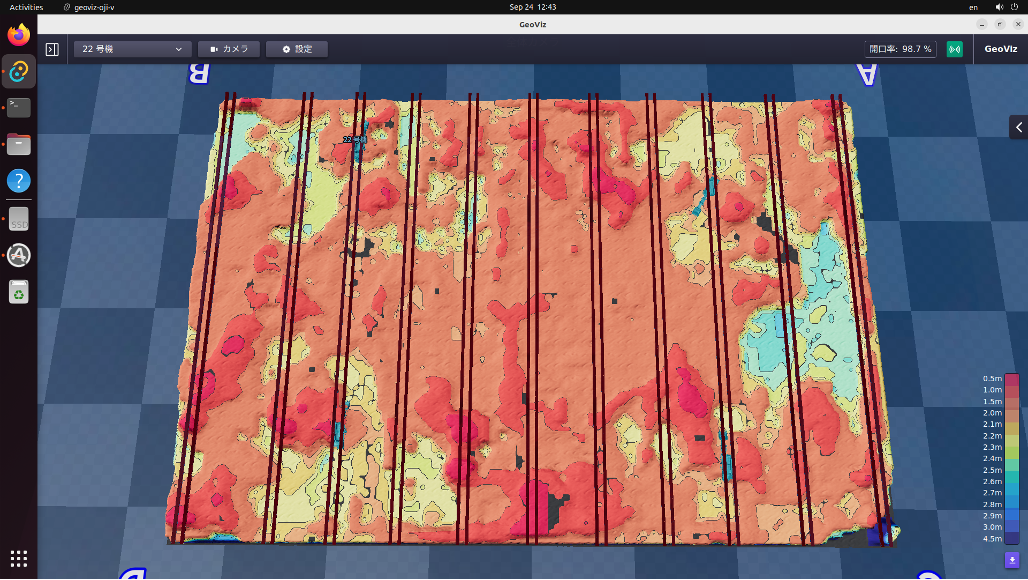Open the system status menu in top bar
The width and height of the screenshot is (1028, 580).
coord(998,7)
